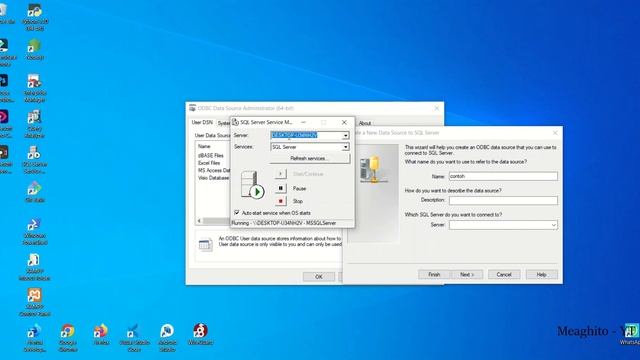Click the Name column header in User Data Sources
The height and width of the screenshot is (360, 640).
(204, 146)
